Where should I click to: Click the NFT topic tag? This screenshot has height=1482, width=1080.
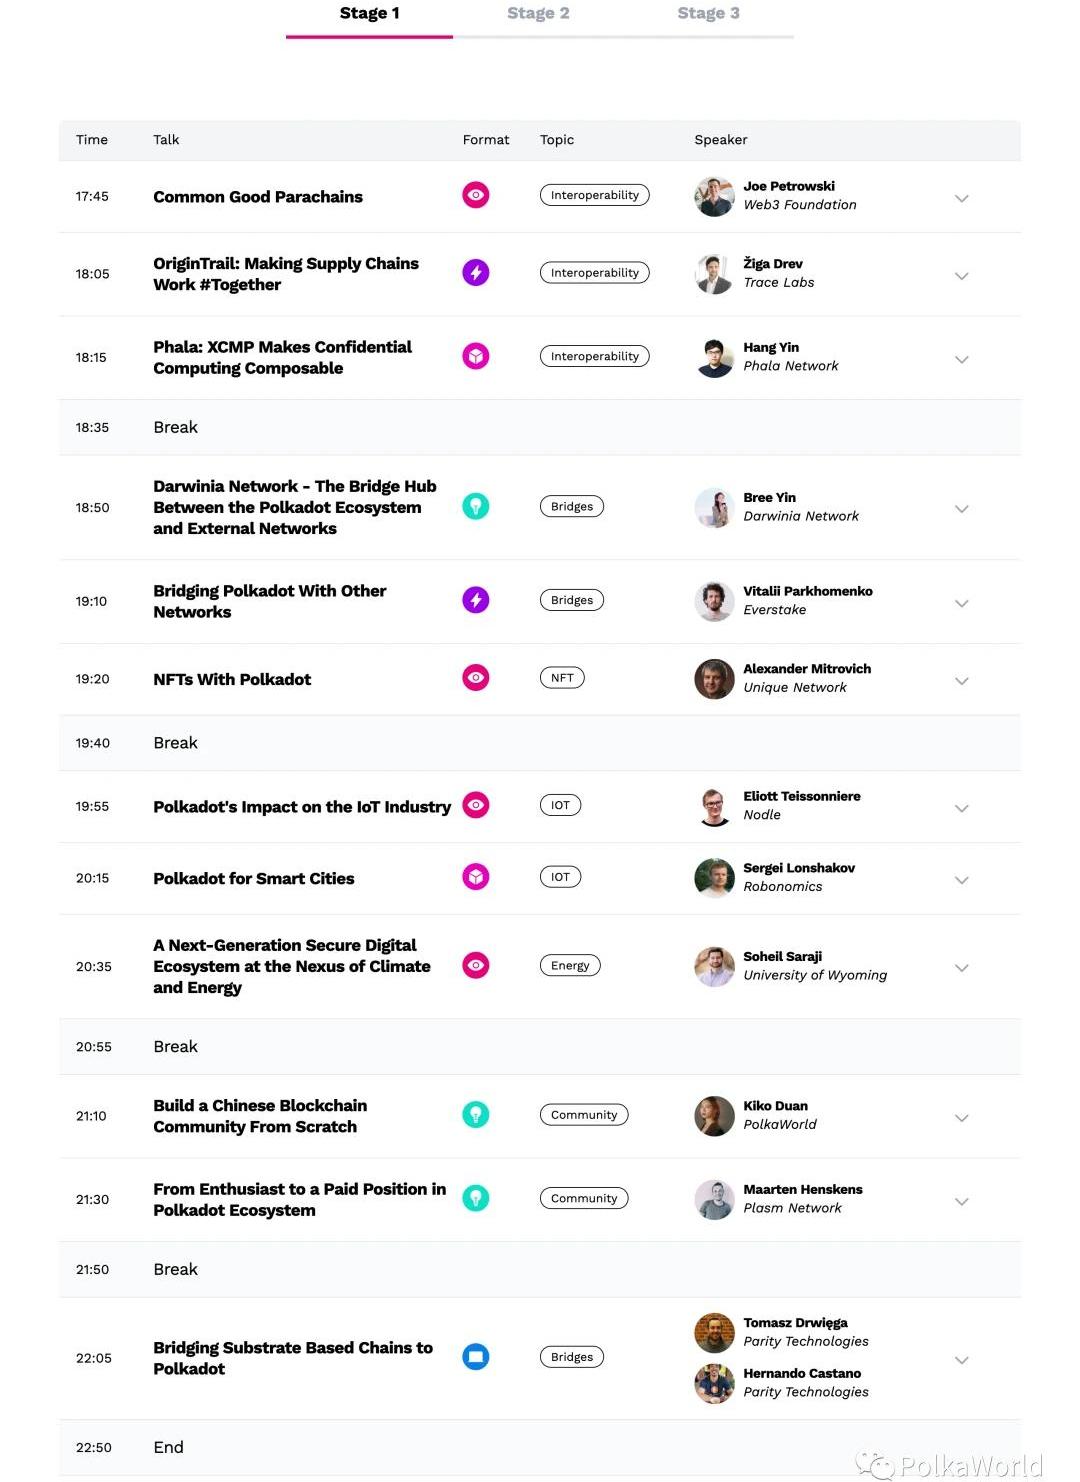(x=562, y=678)
